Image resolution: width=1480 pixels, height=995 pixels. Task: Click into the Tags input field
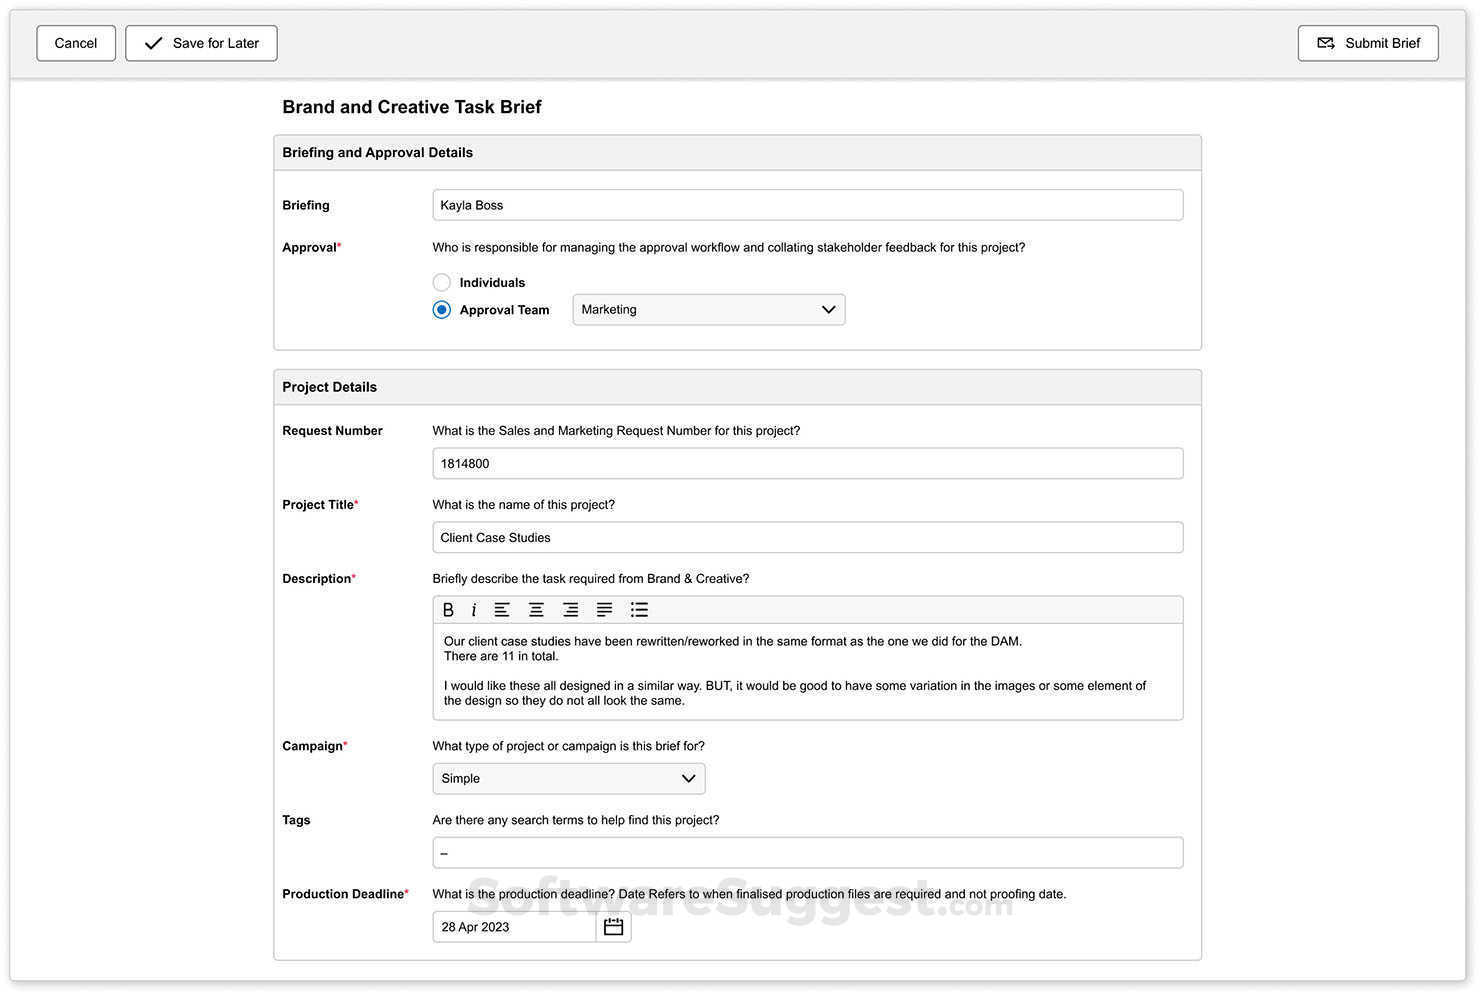click(x=807, y=853)
